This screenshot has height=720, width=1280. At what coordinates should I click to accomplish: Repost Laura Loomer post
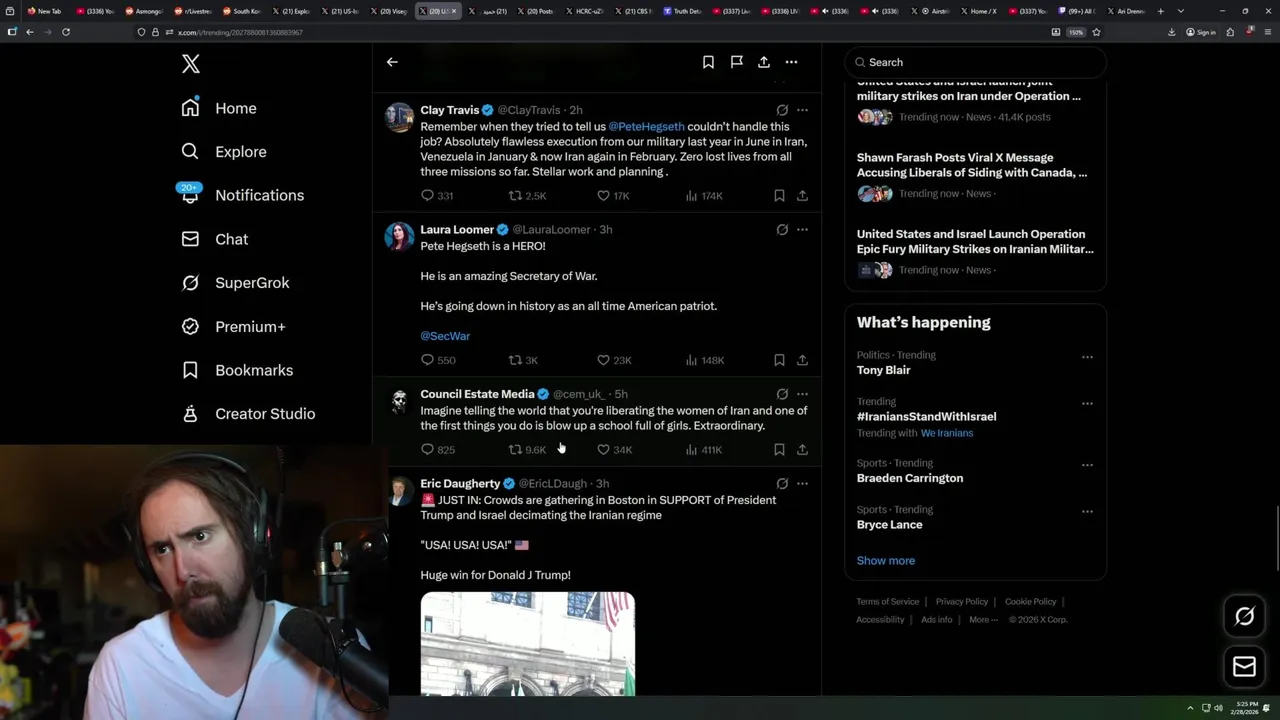point(523,360)
